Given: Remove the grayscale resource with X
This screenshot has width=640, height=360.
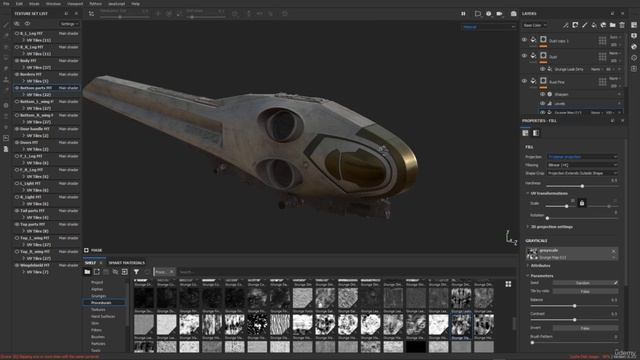Looking at the screenshot, I should tap(613, 251).
